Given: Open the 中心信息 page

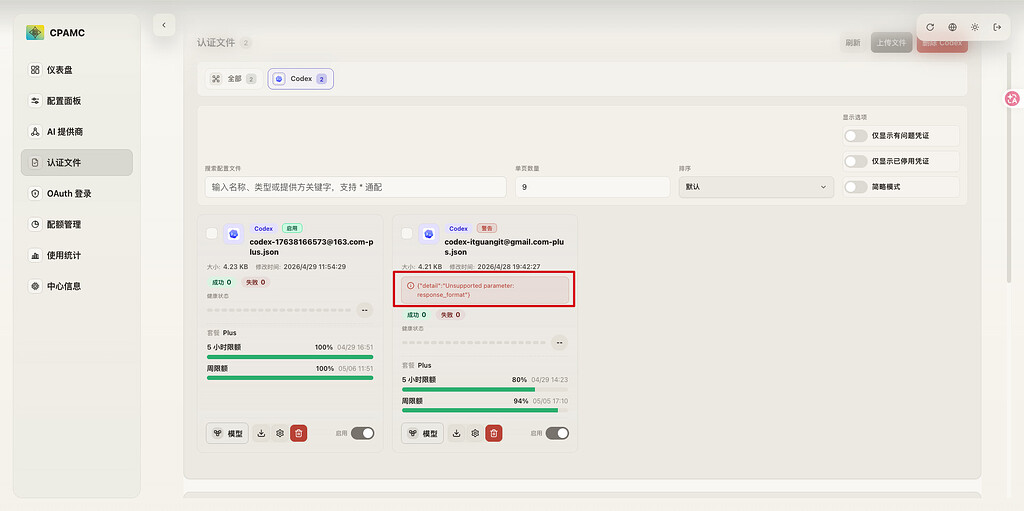Looking at the screenshot, I should [77, 286].
